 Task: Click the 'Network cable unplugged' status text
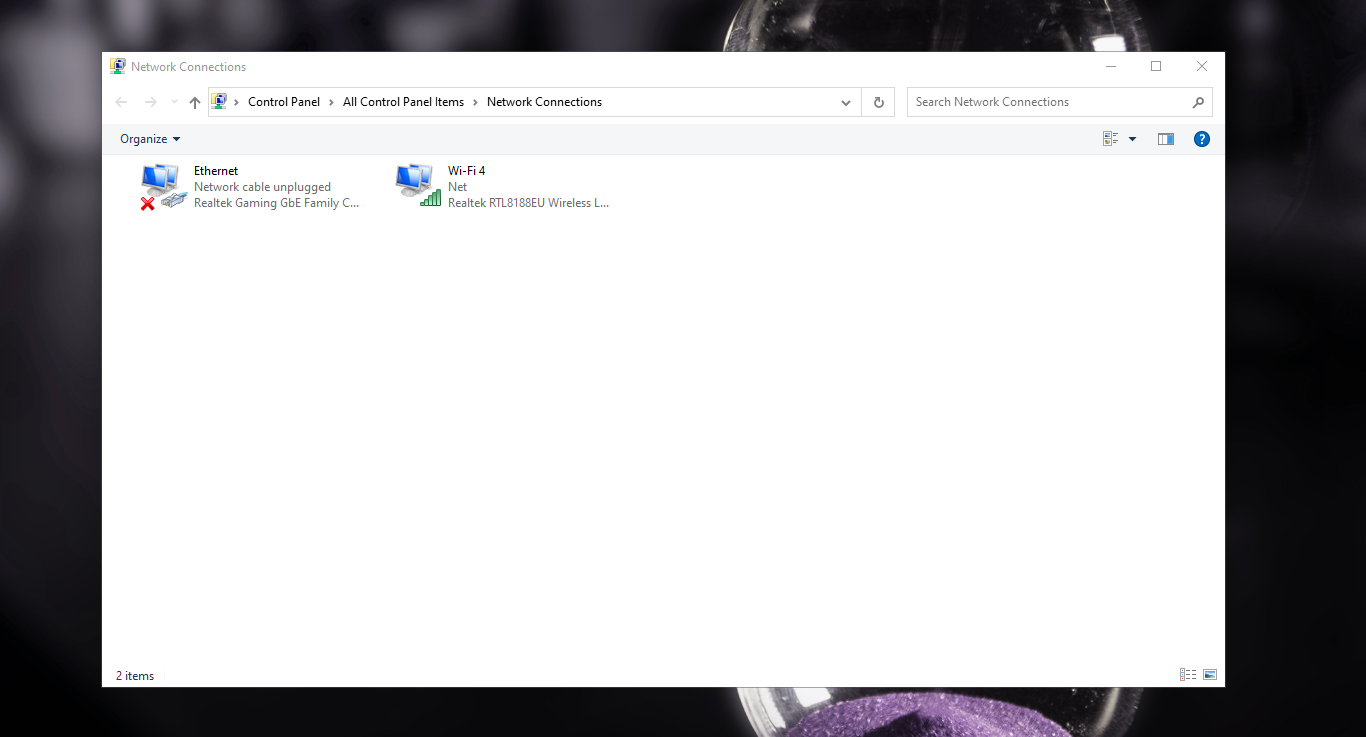tap(262, 187)
